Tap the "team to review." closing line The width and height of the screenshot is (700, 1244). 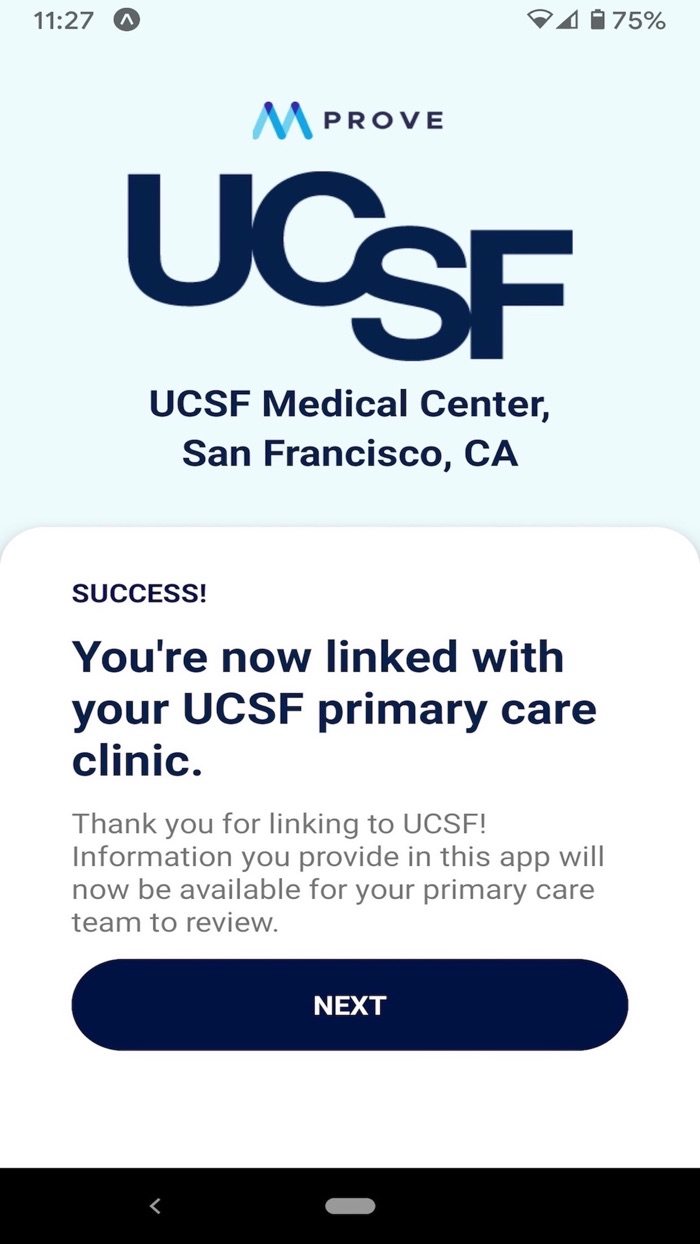point(174,922)
